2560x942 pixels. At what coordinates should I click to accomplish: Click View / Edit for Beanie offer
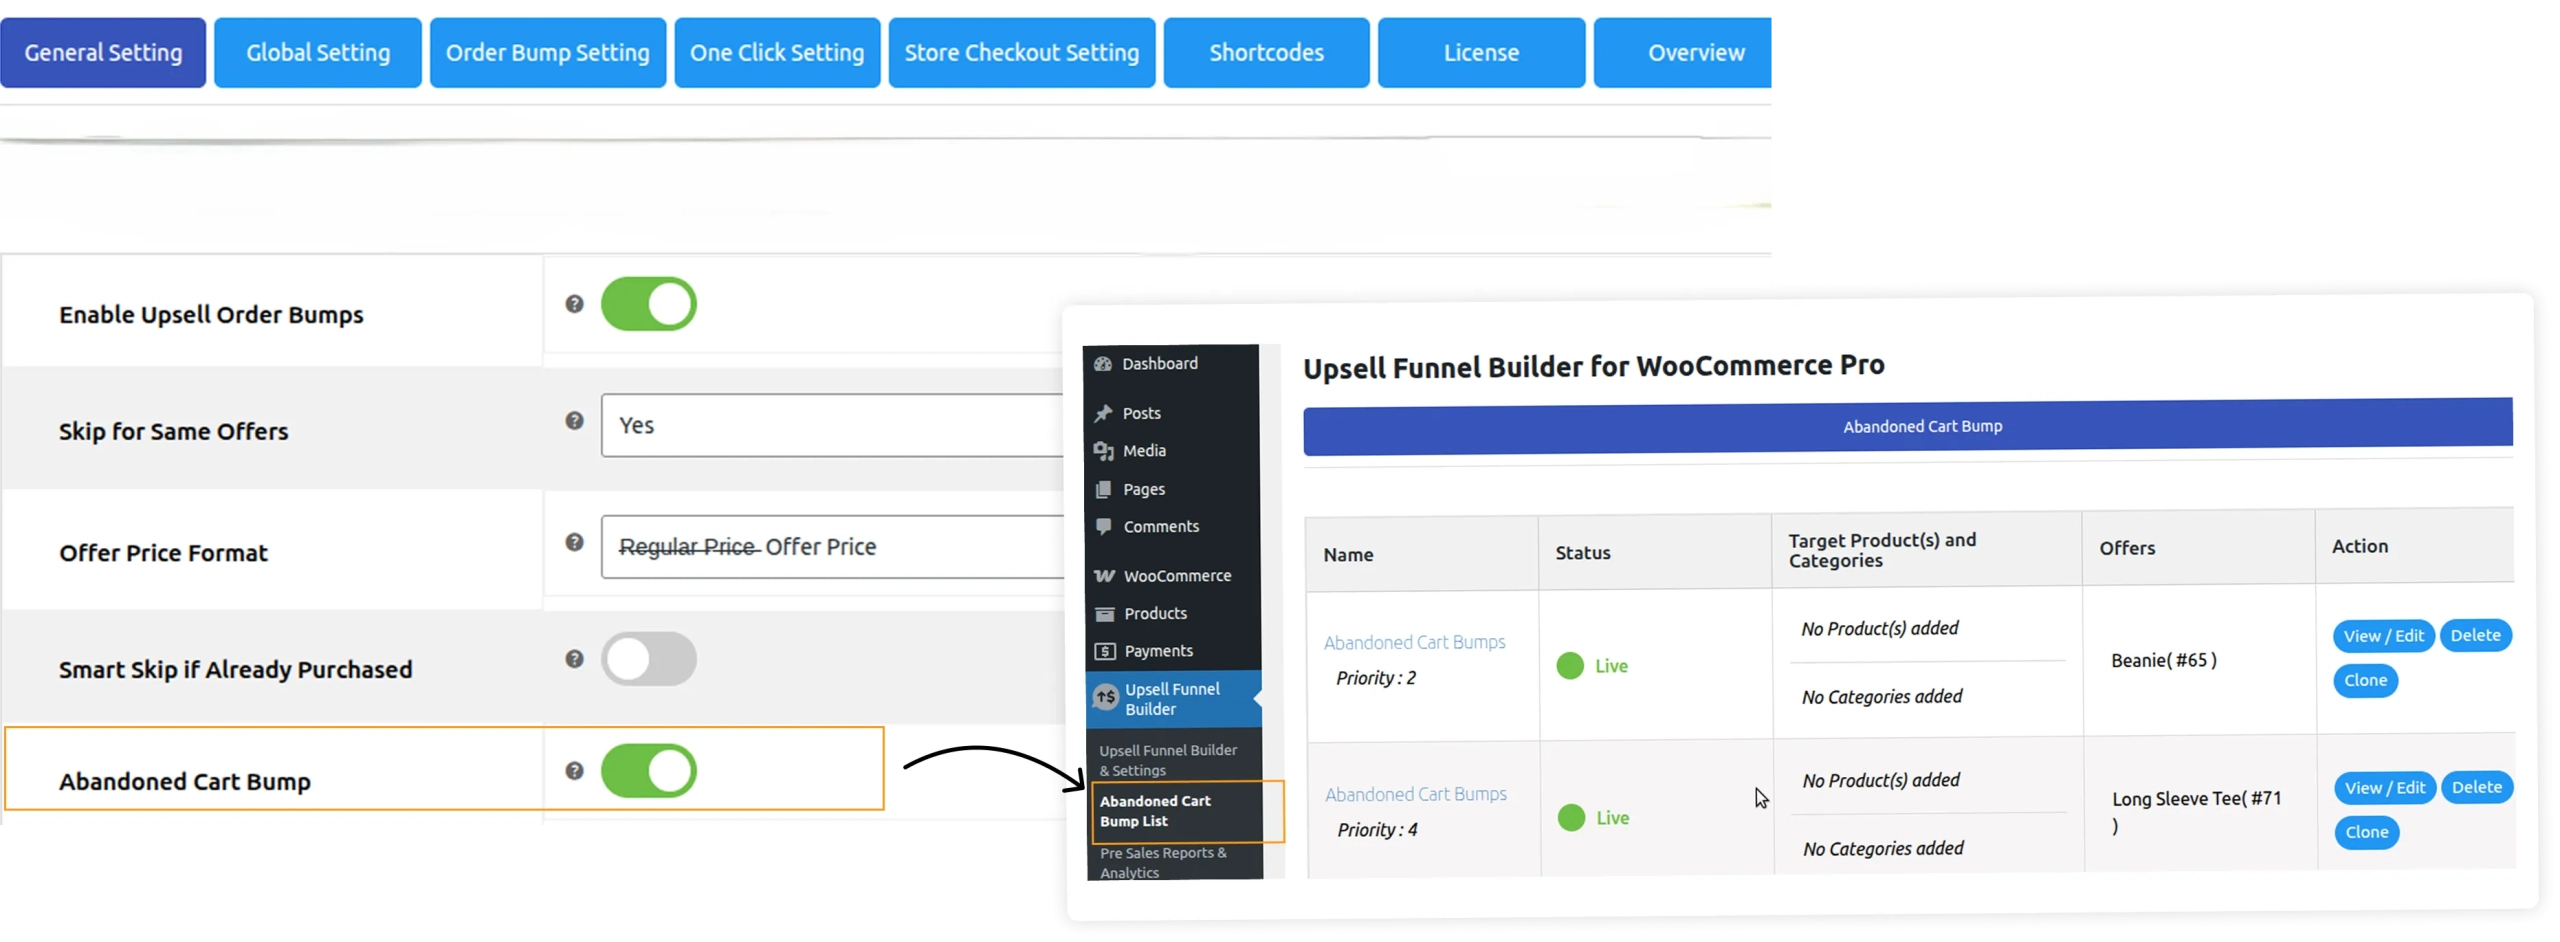(2382, 637)
